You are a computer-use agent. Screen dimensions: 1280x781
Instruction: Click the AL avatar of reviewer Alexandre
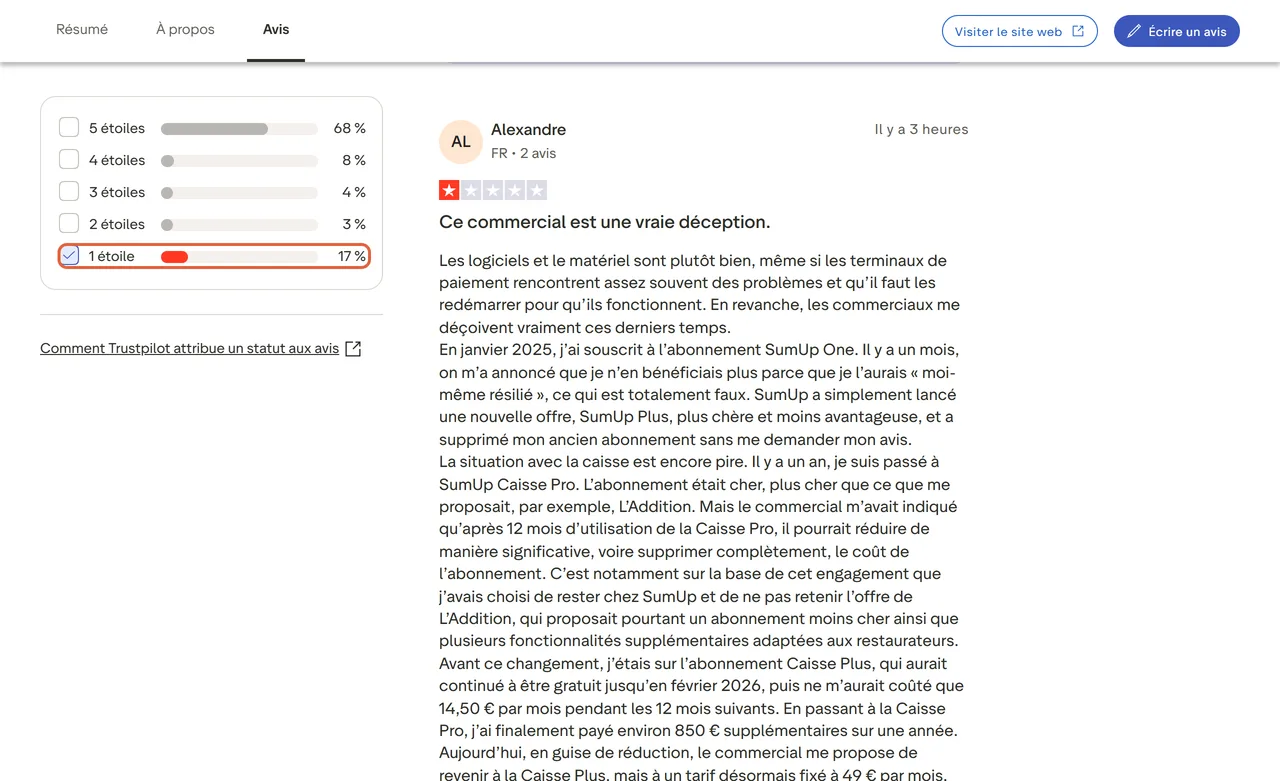click(461, 142)
